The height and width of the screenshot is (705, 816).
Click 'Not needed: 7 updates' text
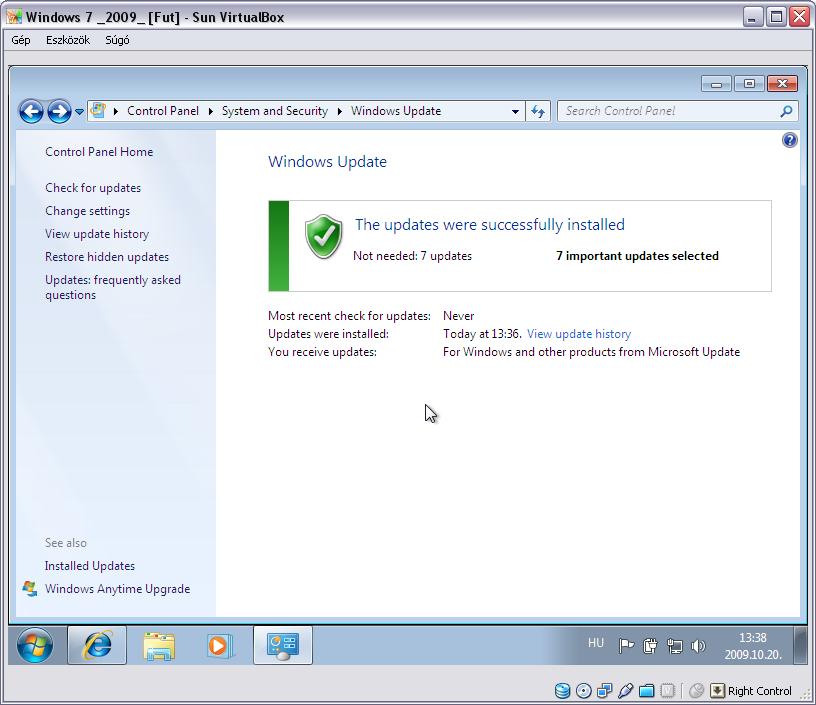click(x=412, y=256)
